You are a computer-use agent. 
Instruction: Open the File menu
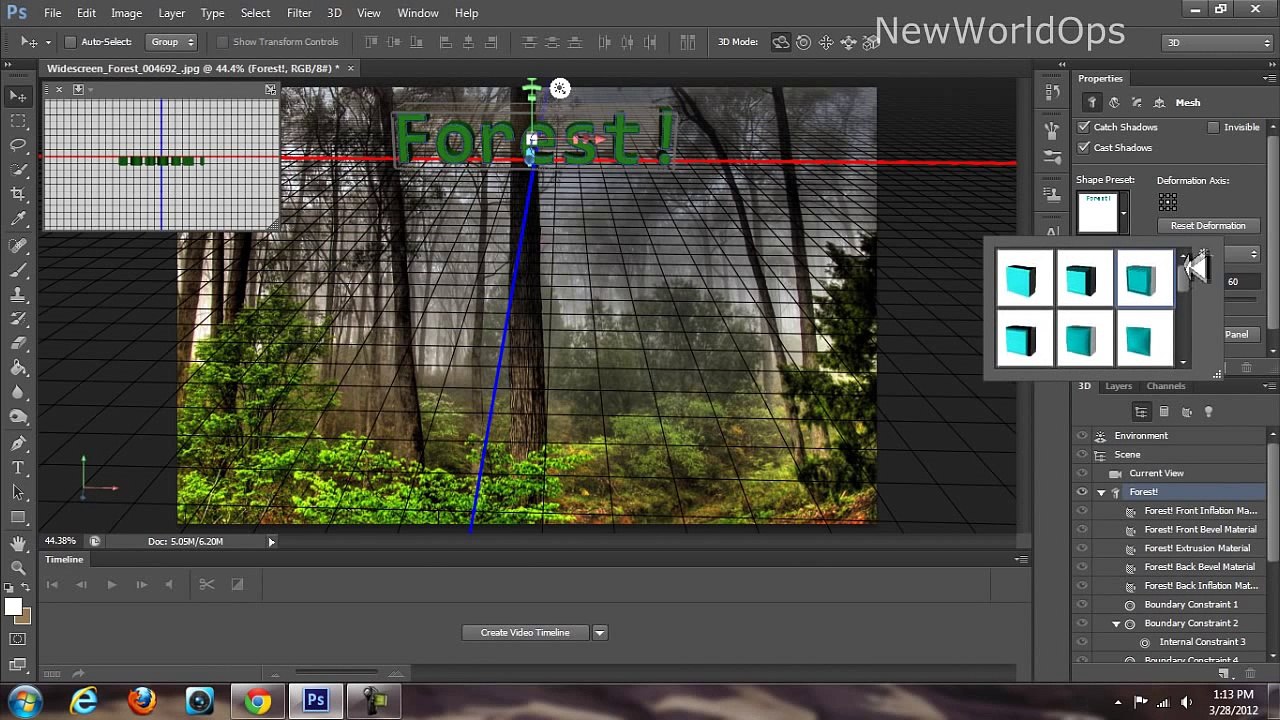click(53, 13)
